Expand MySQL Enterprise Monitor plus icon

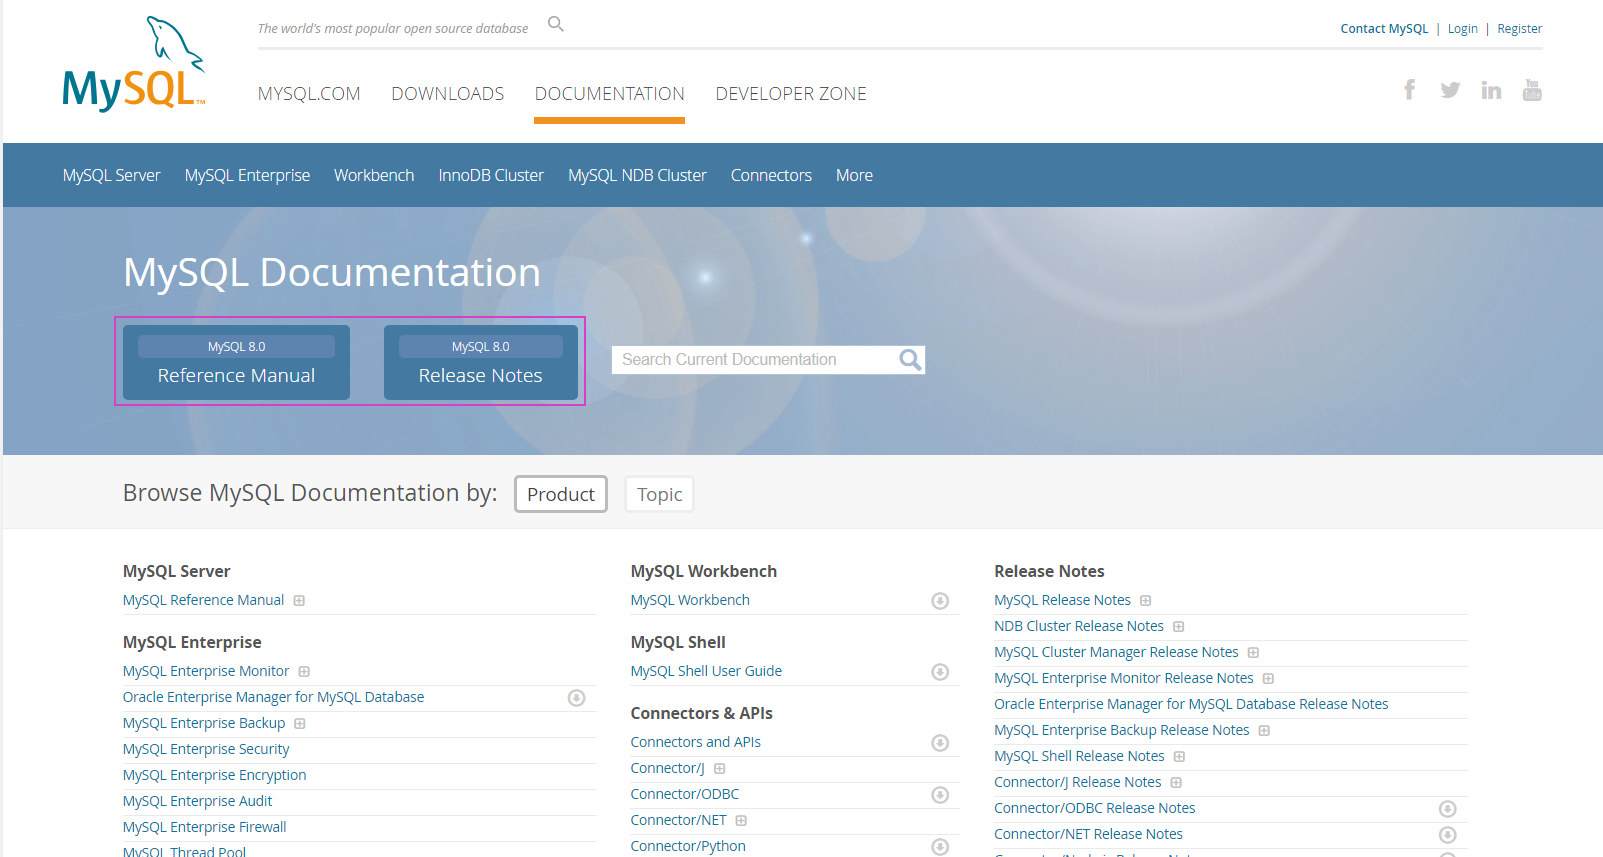click(x=304, y=672)
